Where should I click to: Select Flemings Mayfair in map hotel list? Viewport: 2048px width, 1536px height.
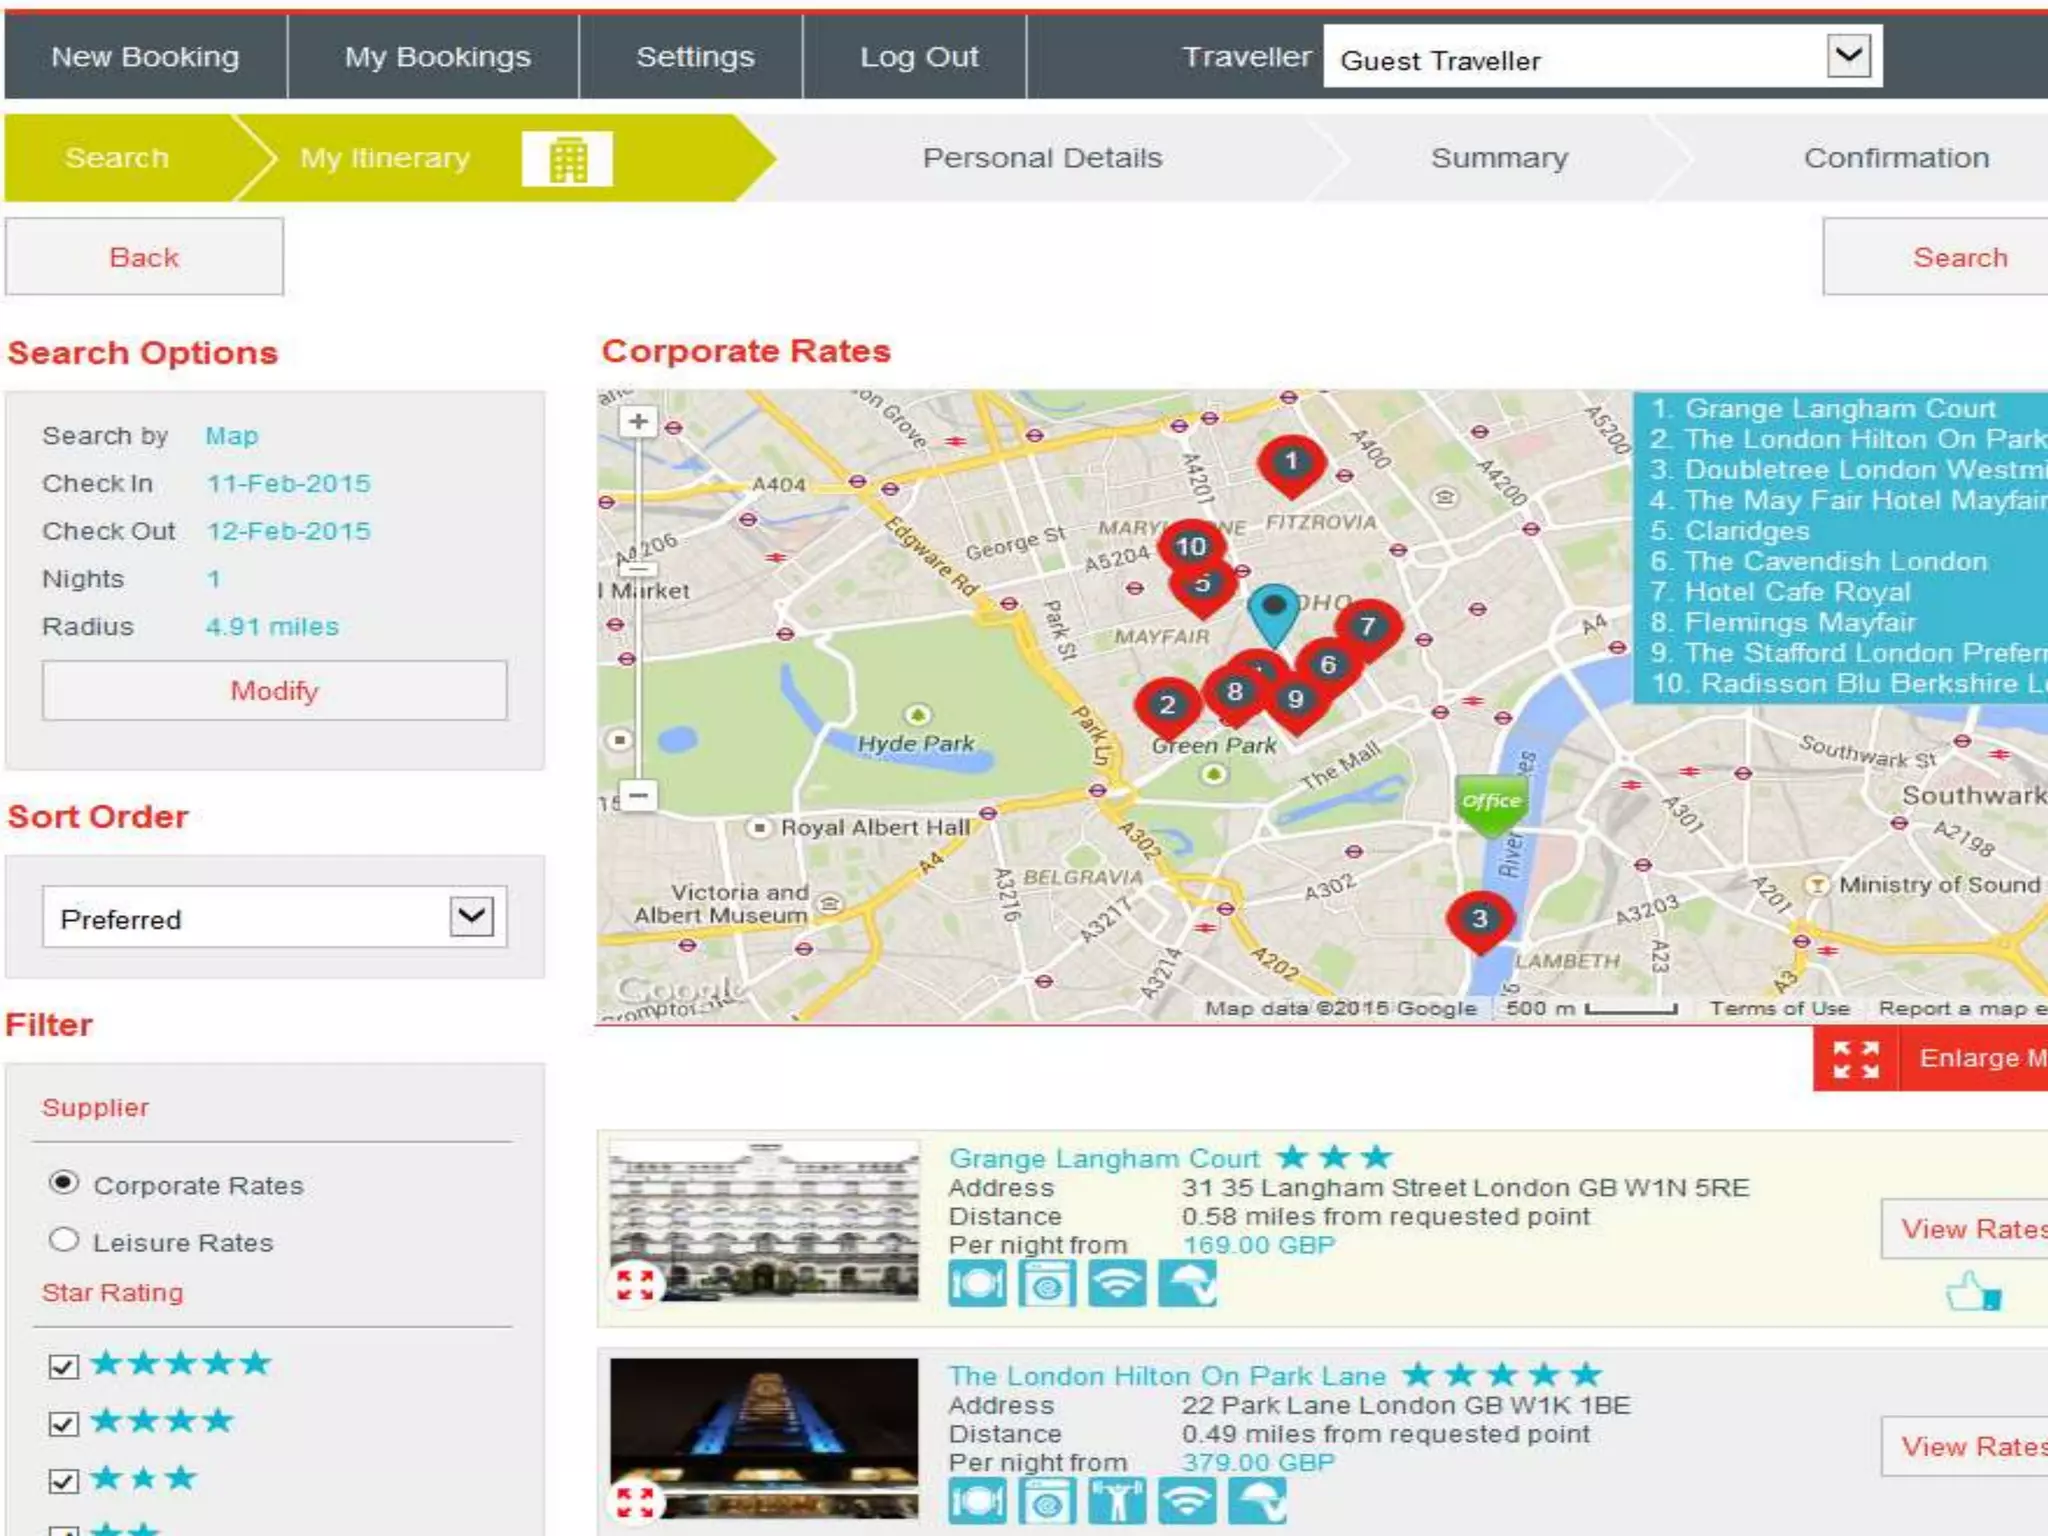[1783, 622]
